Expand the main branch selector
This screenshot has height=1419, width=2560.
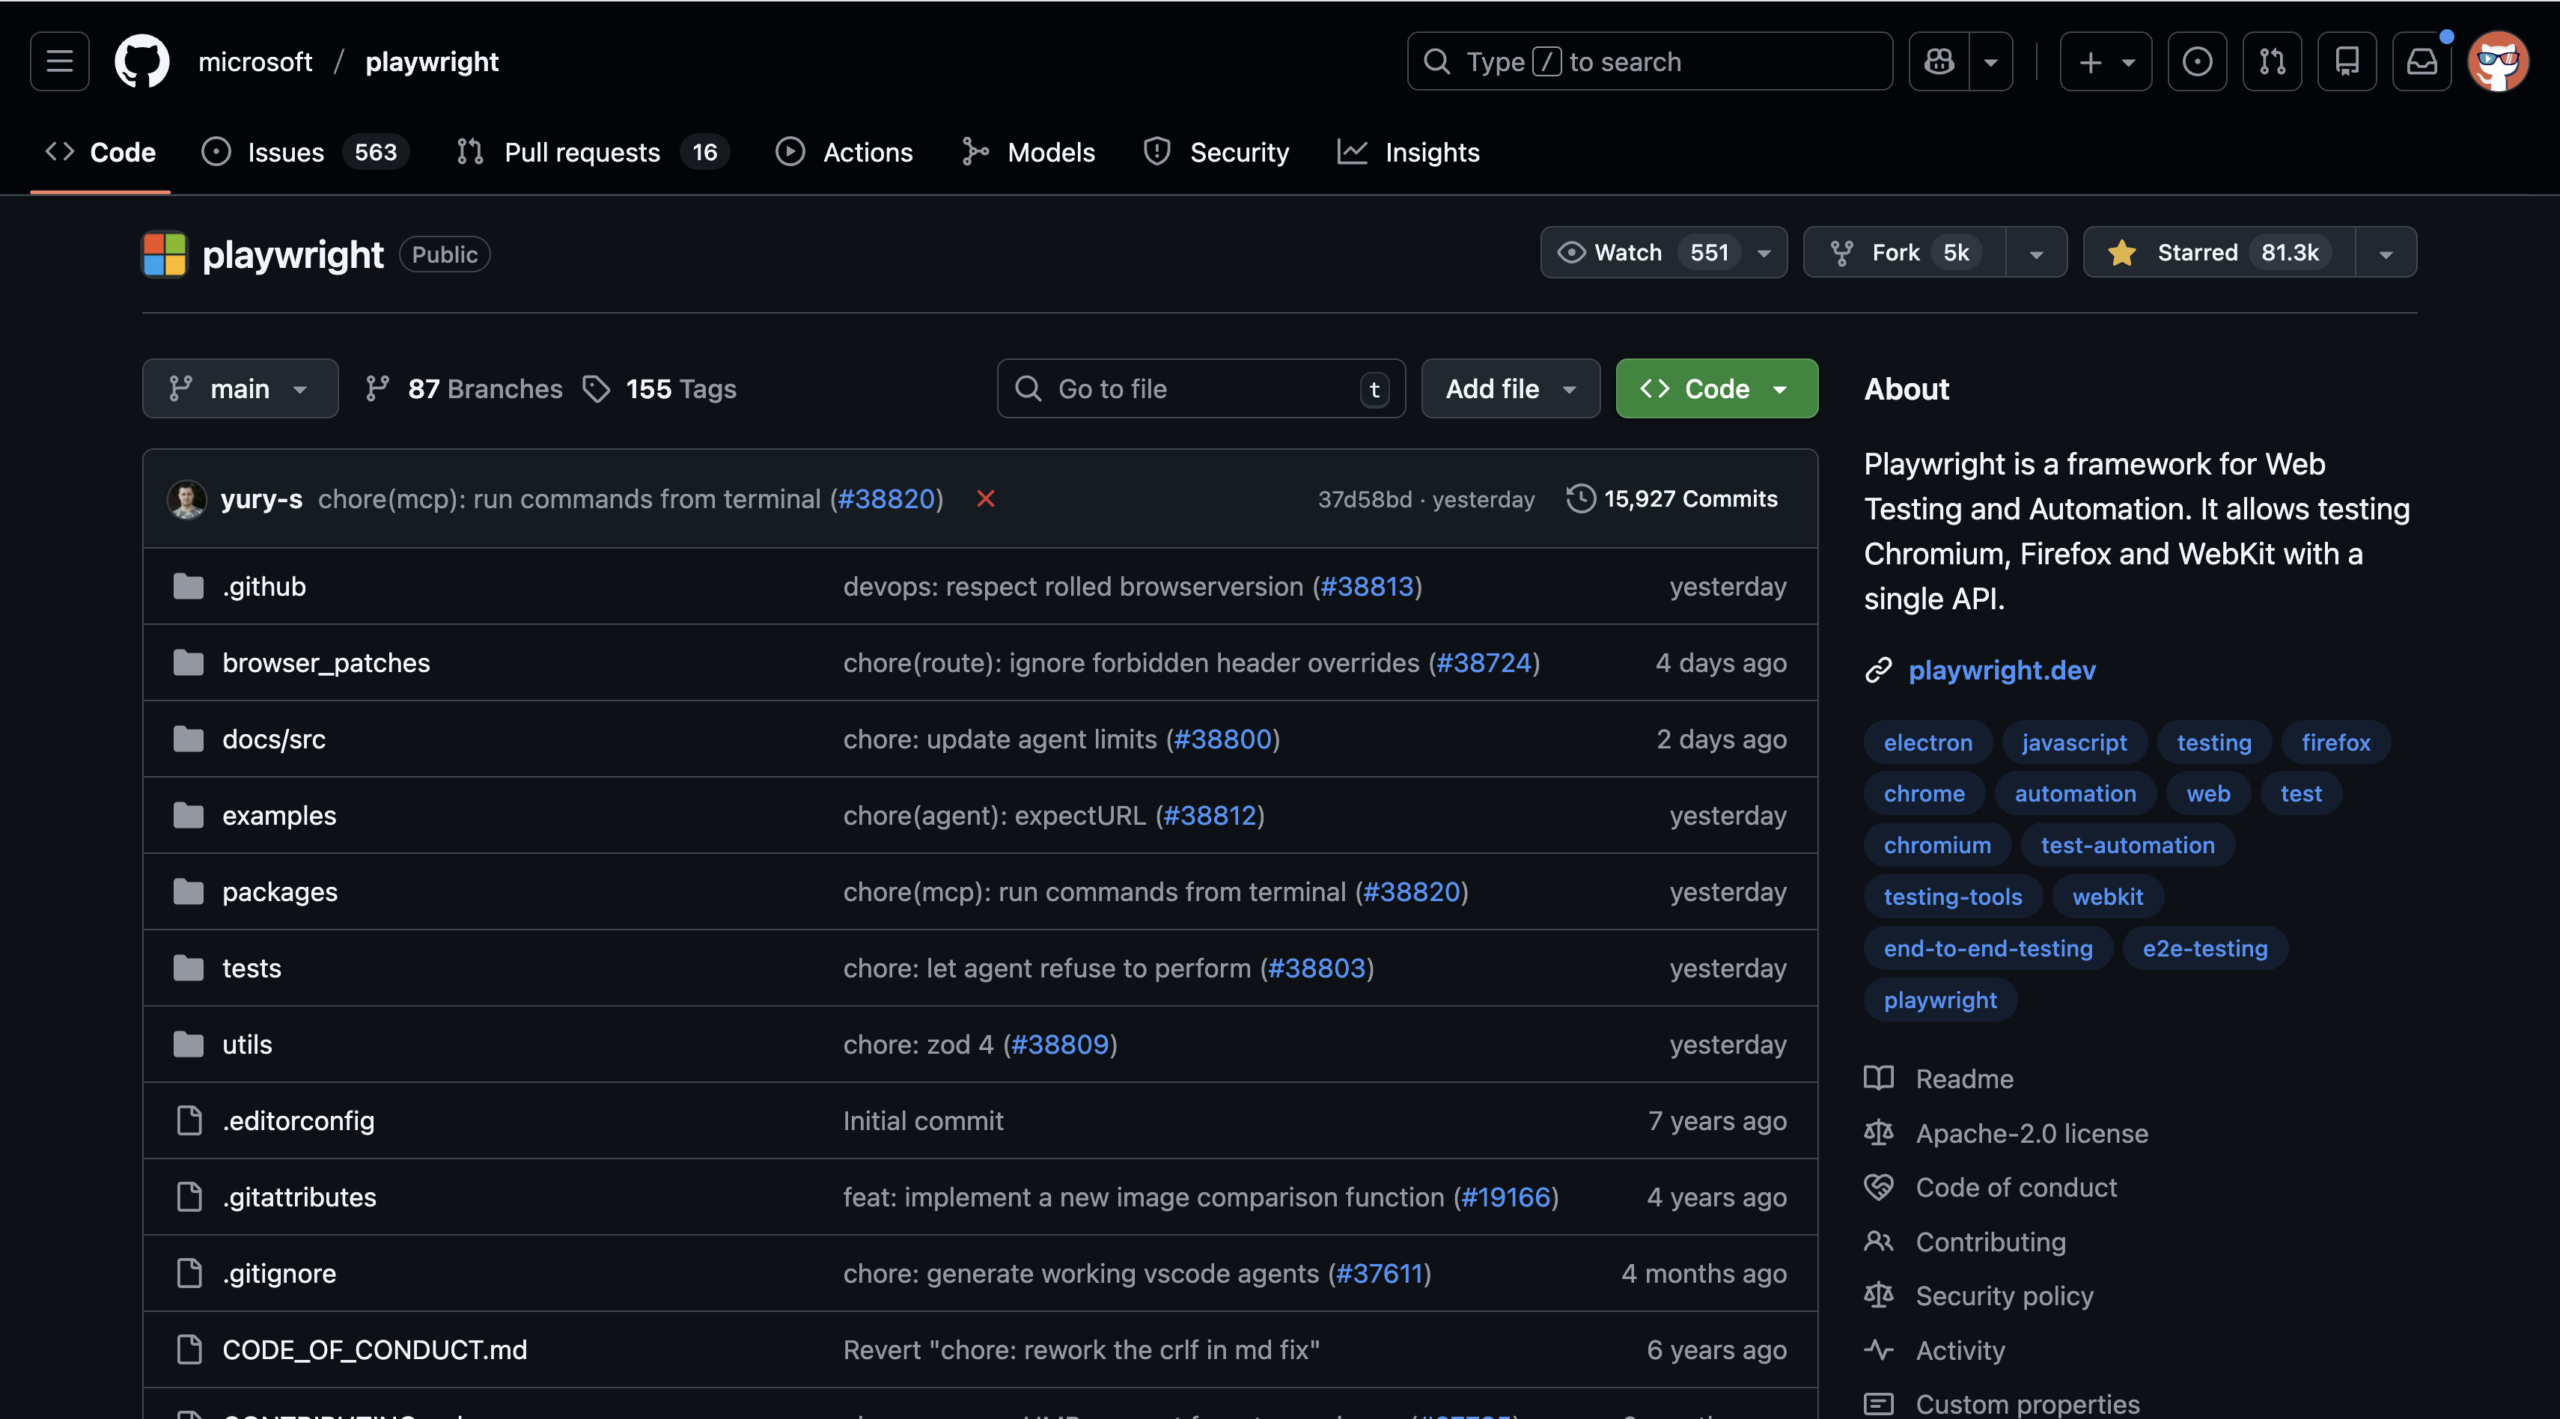240,389
